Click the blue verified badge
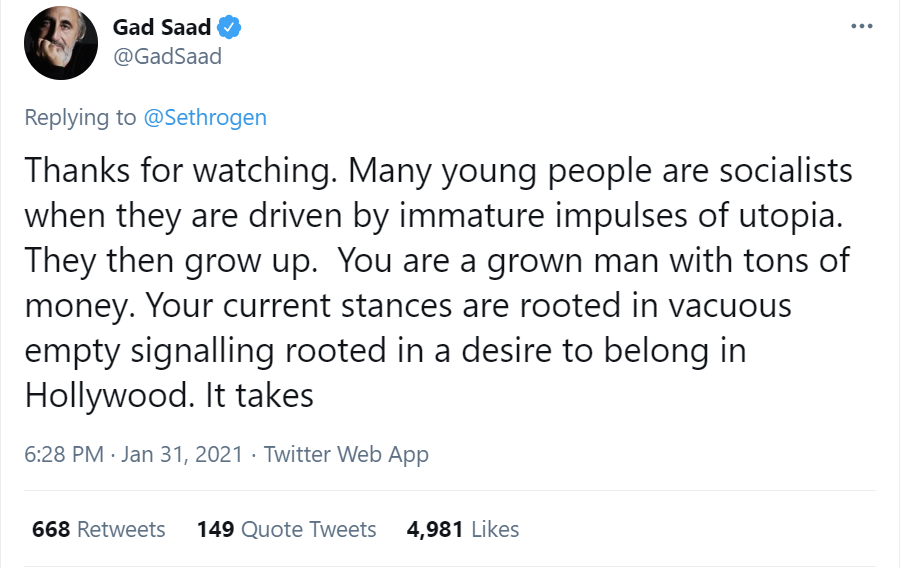 click(231, 28)
